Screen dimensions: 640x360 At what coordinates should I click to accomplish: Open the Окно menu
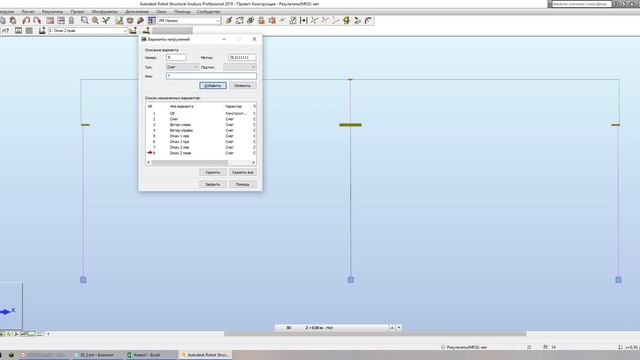pyautogui.click(x=161, y=12)
